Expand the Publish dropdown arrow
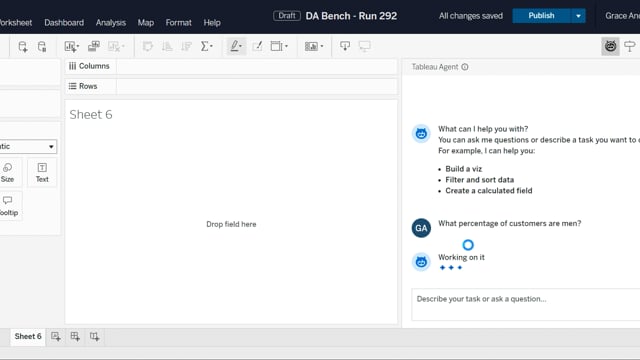 click(x=578, y=16)
